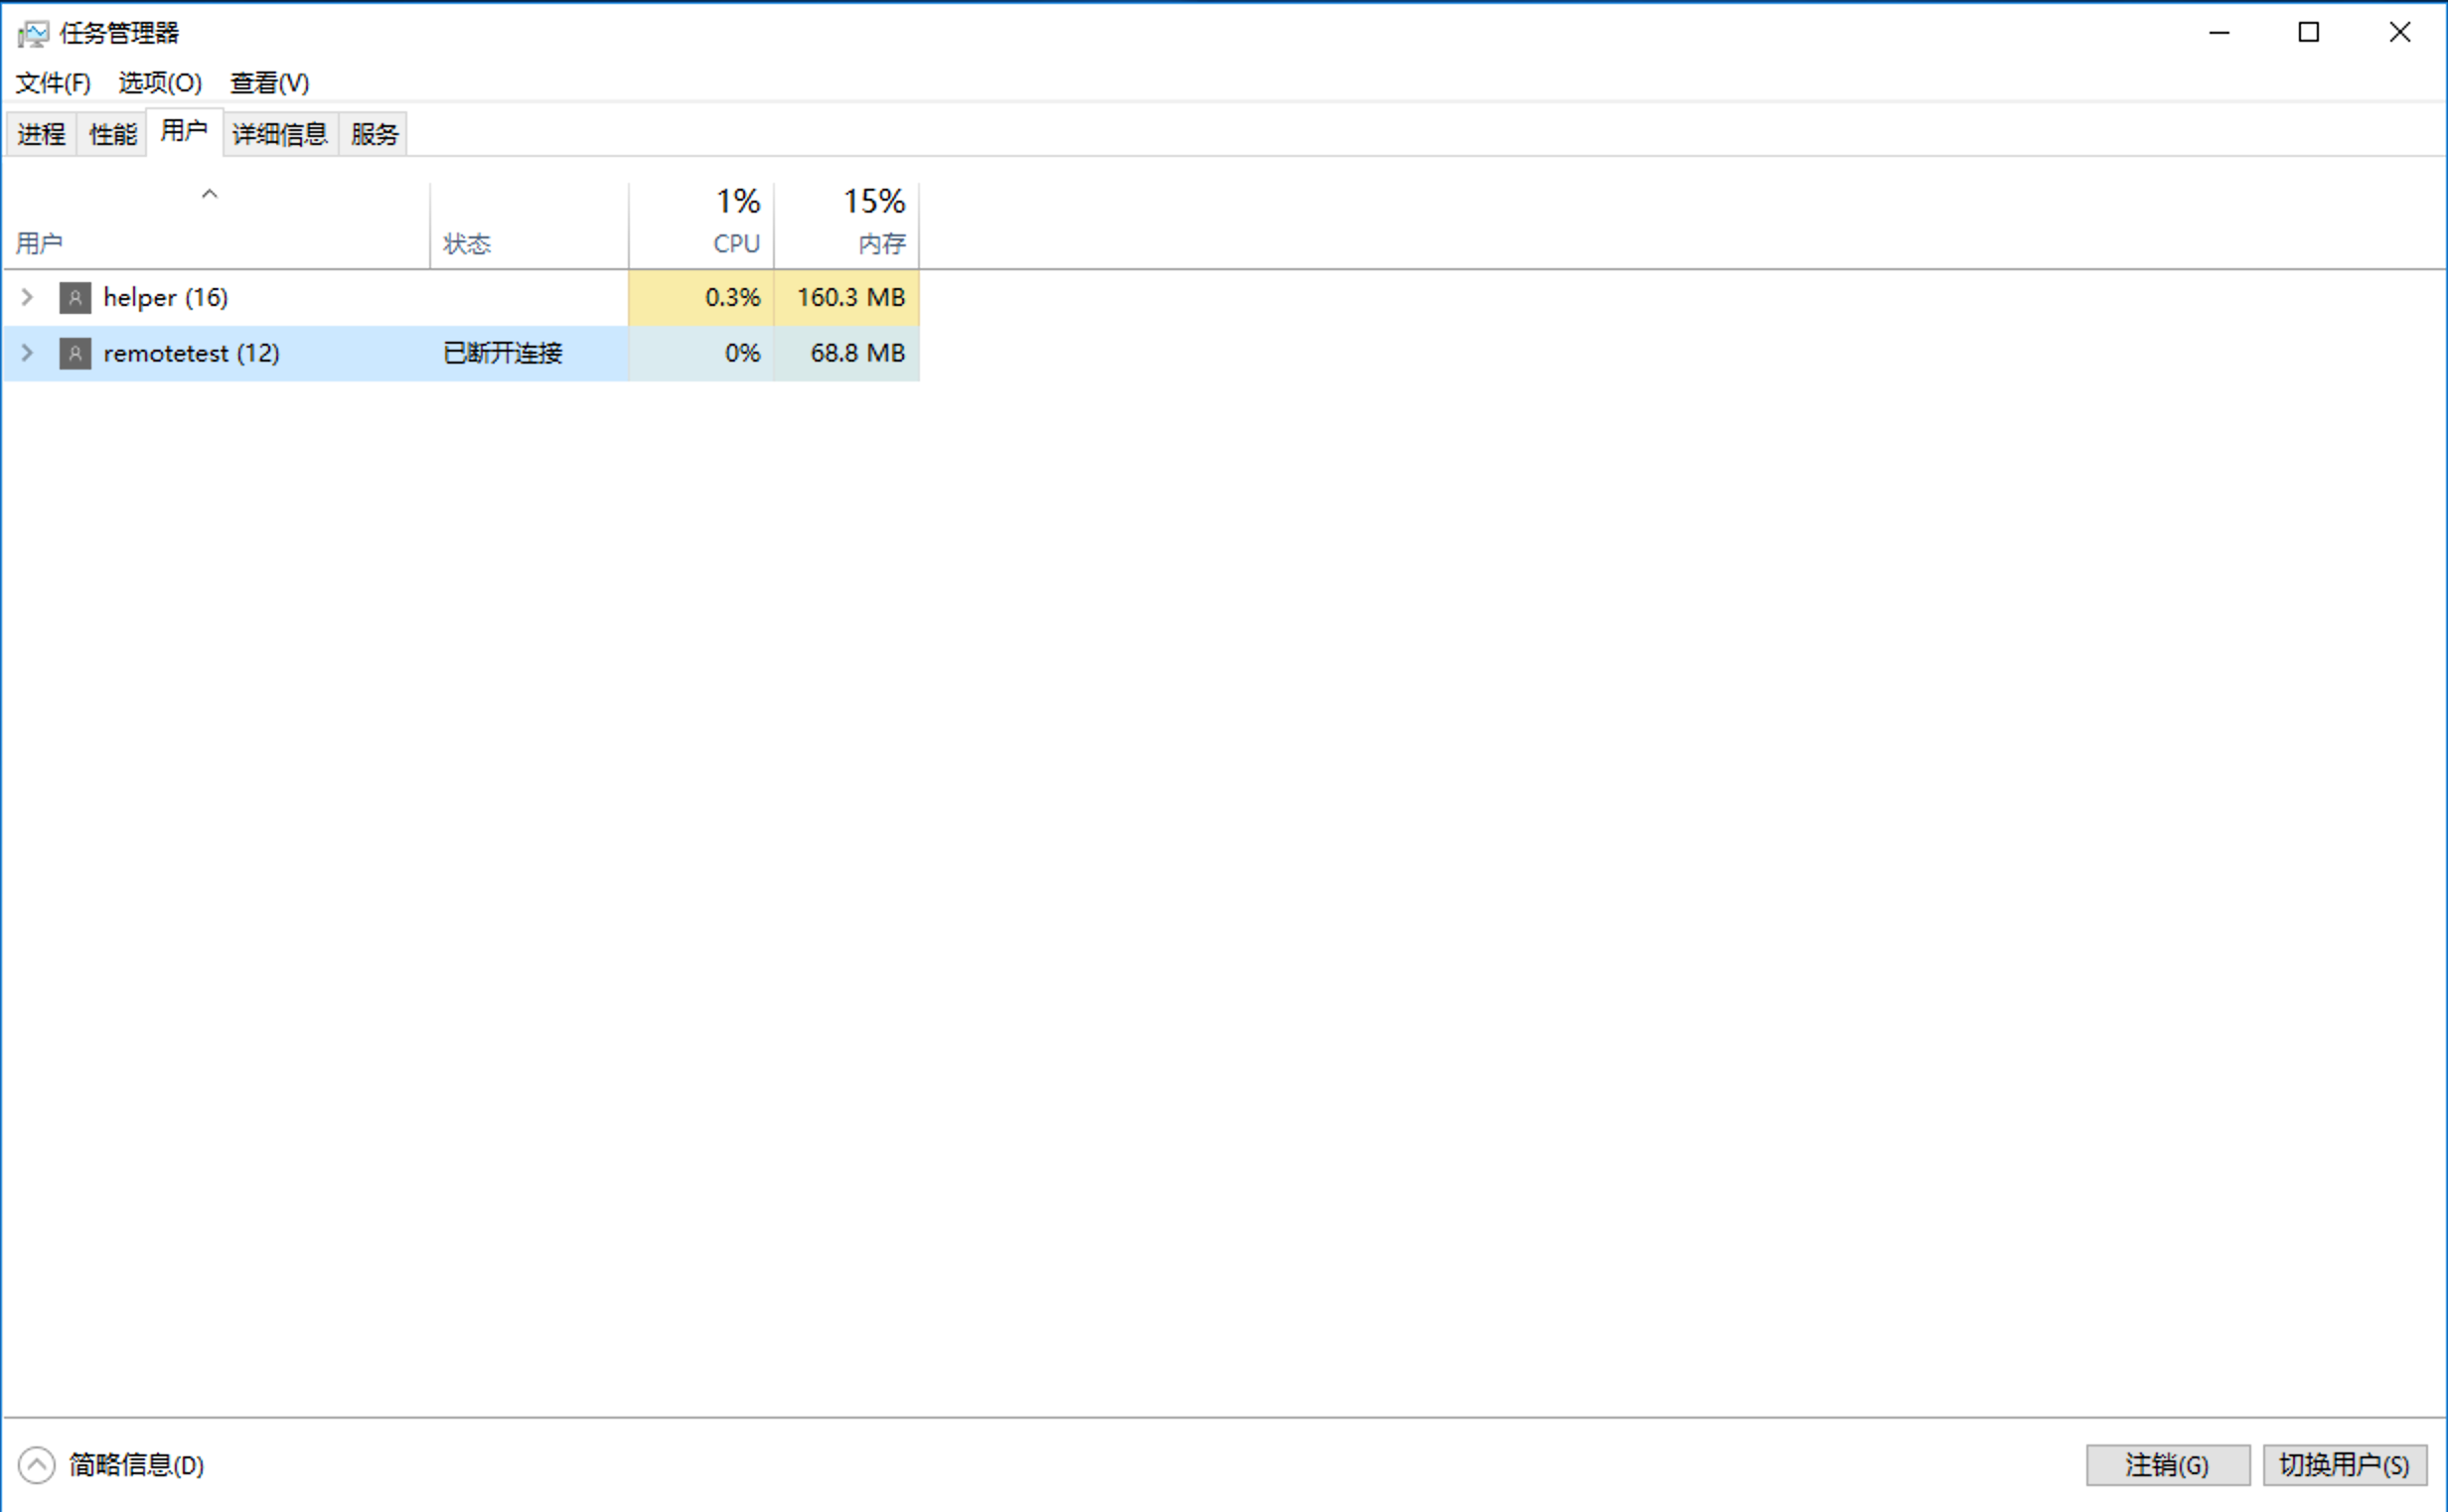
Task: Maximize the Task Manager window
Action: [x=2308, y=33]
